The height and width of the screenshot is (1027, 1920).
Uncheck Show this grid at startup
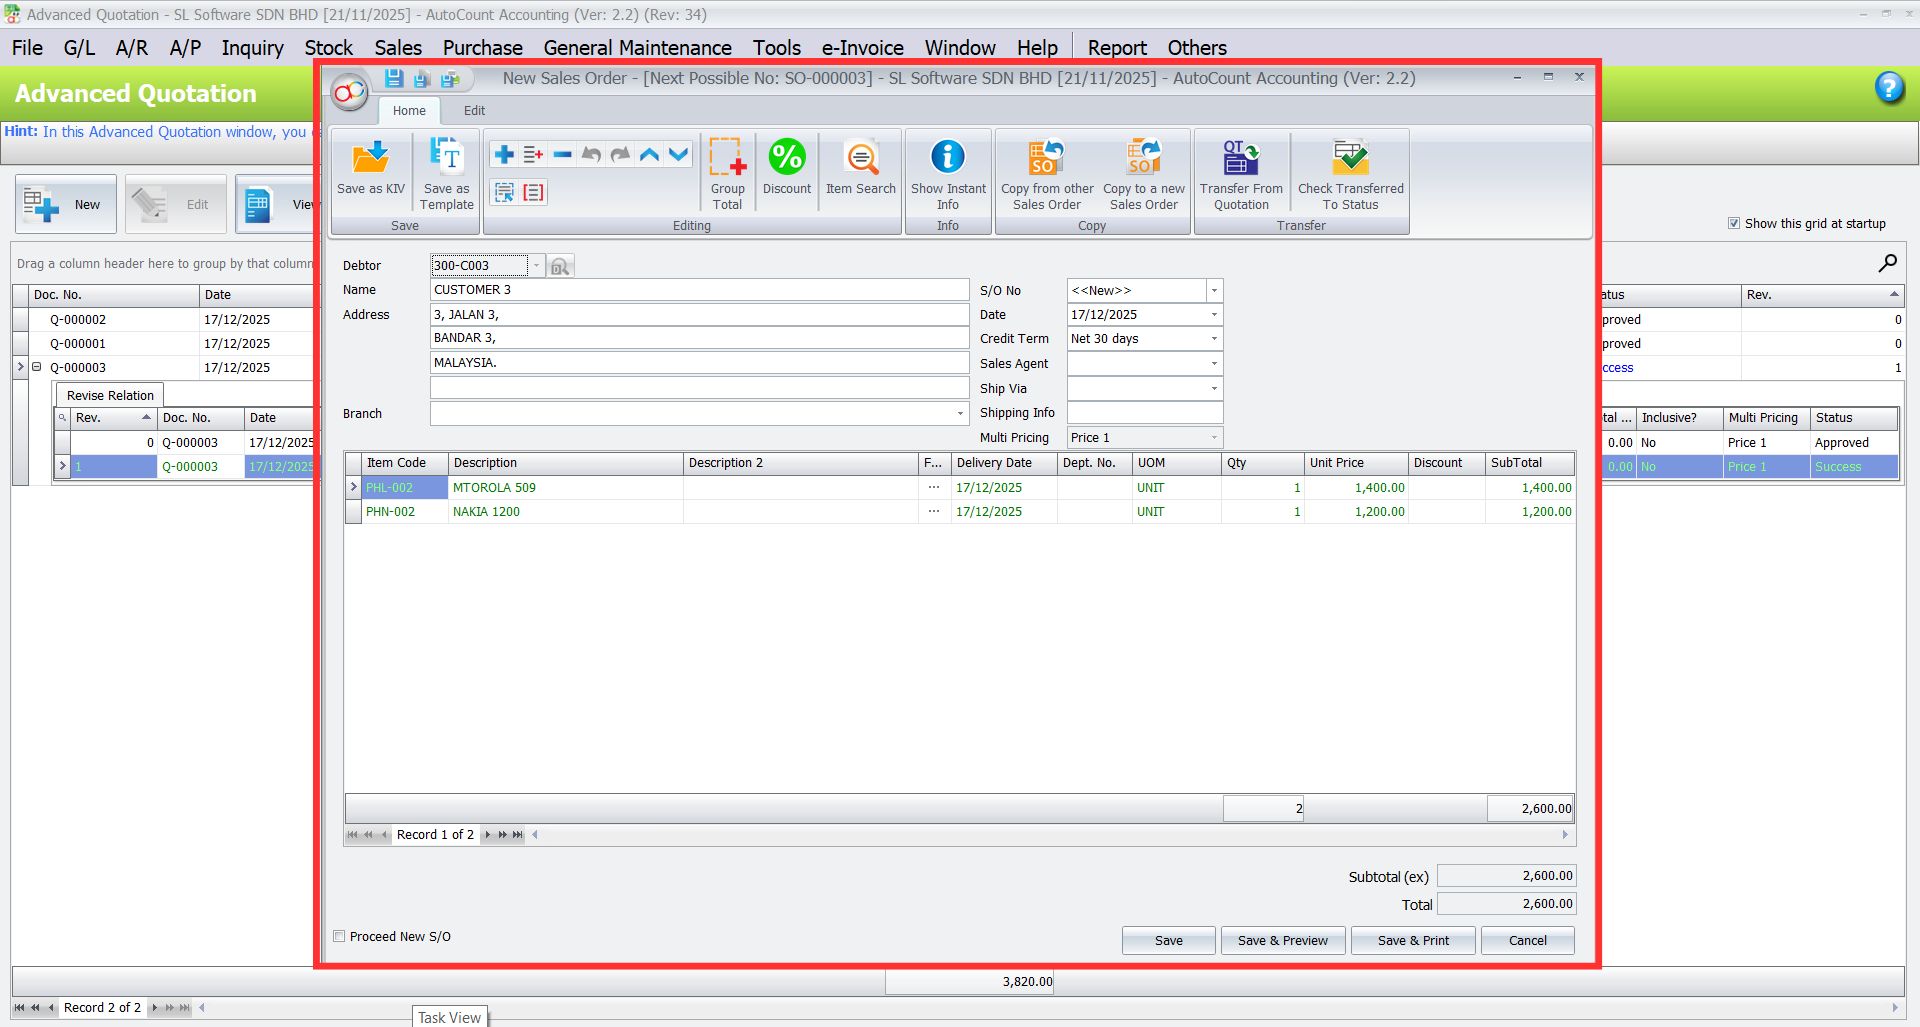pos(1735,223)
